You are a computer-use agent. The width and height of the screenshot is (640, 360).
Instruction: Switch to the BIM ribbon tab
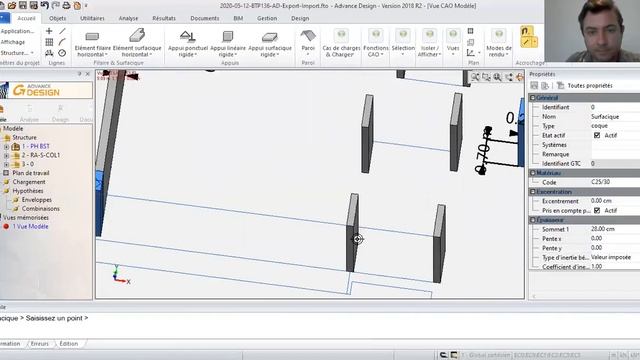pyautogui.click(x=238, y=18)
